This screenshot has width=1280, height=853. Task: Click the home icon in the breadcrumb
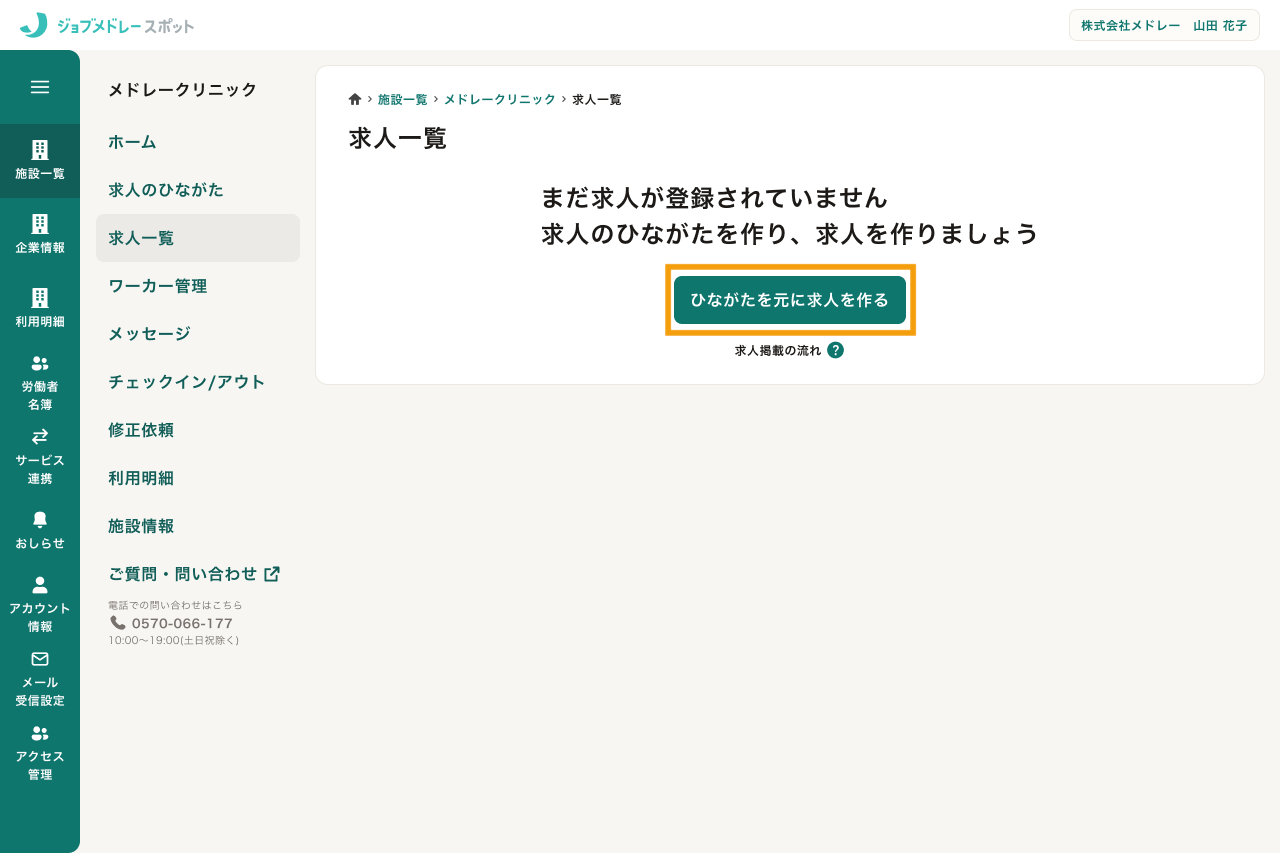click(x=355, y=99)
